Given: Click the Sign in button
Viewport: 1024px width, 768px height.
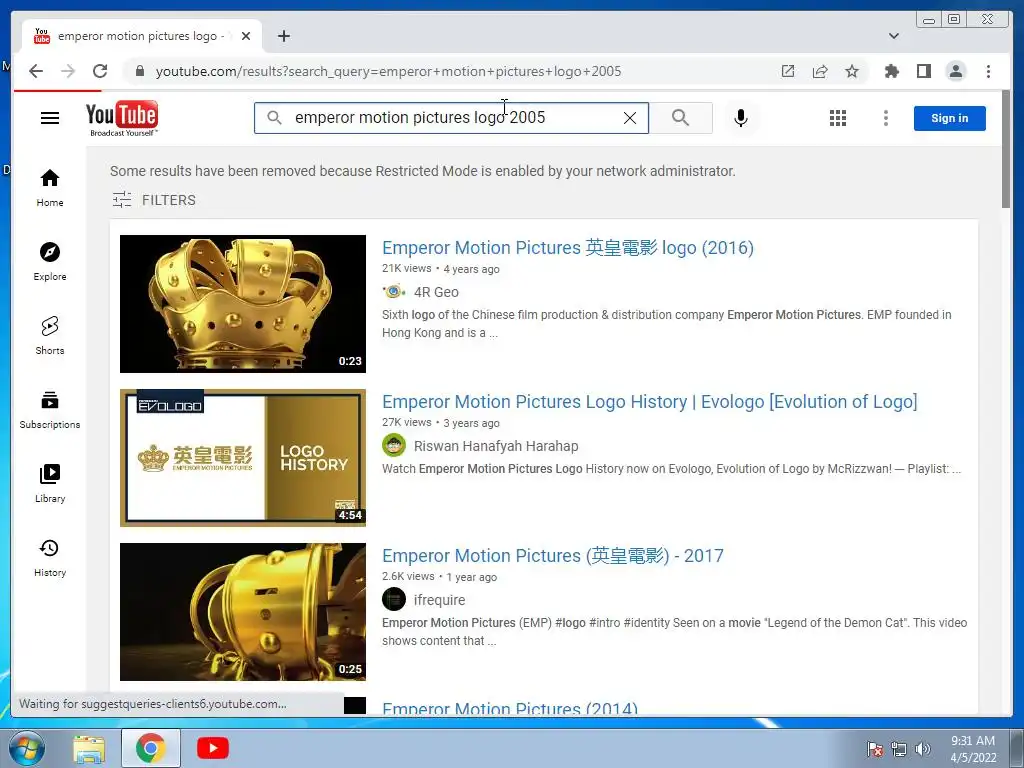Looking at the screenshot, I should pos(950,118).
